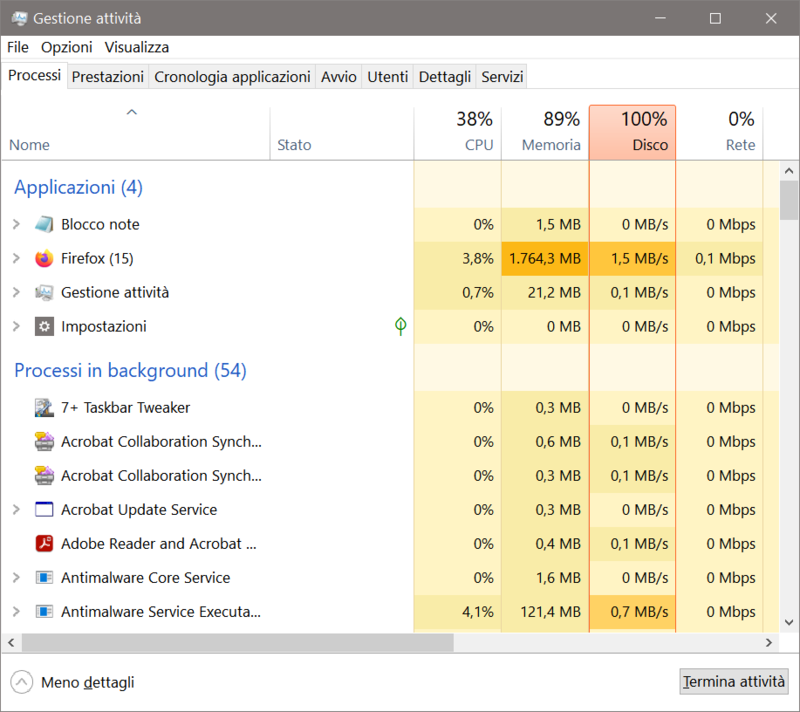Click Antimalware Service disk value 0,7 MB/s

633,612
